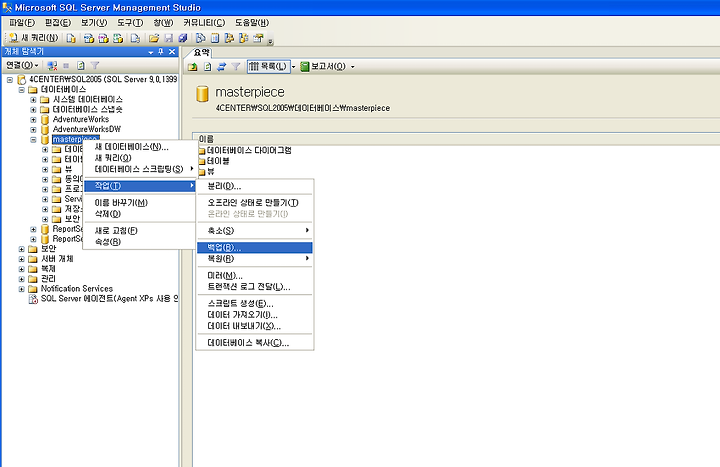Open the 보기(V) menu
Viewport: 720px width, 467px height.
click(x=94, y=23)
